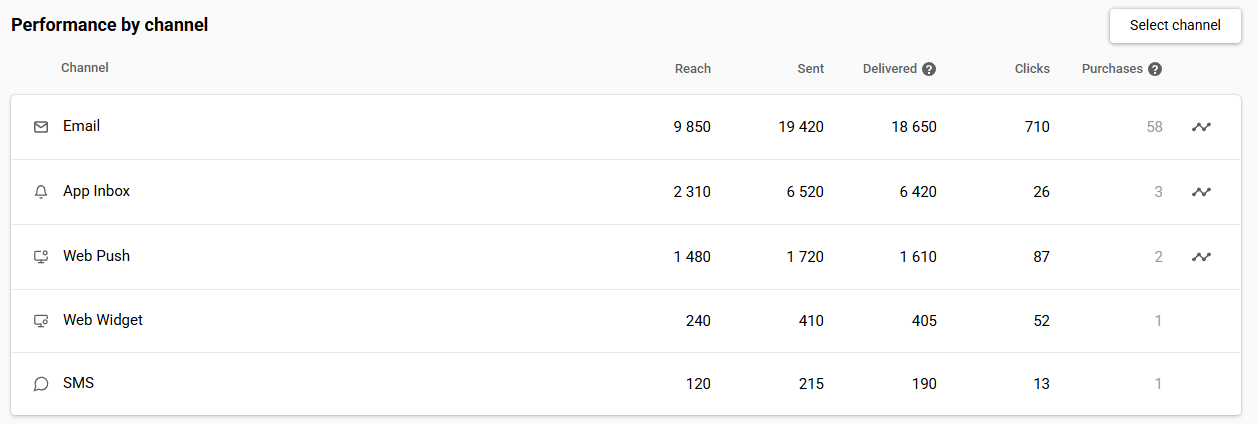Image resolution: width=1257 pixels, height=424 pixels.
Task: Open trend chart for Web Push row
Action: click(1201, 257)
